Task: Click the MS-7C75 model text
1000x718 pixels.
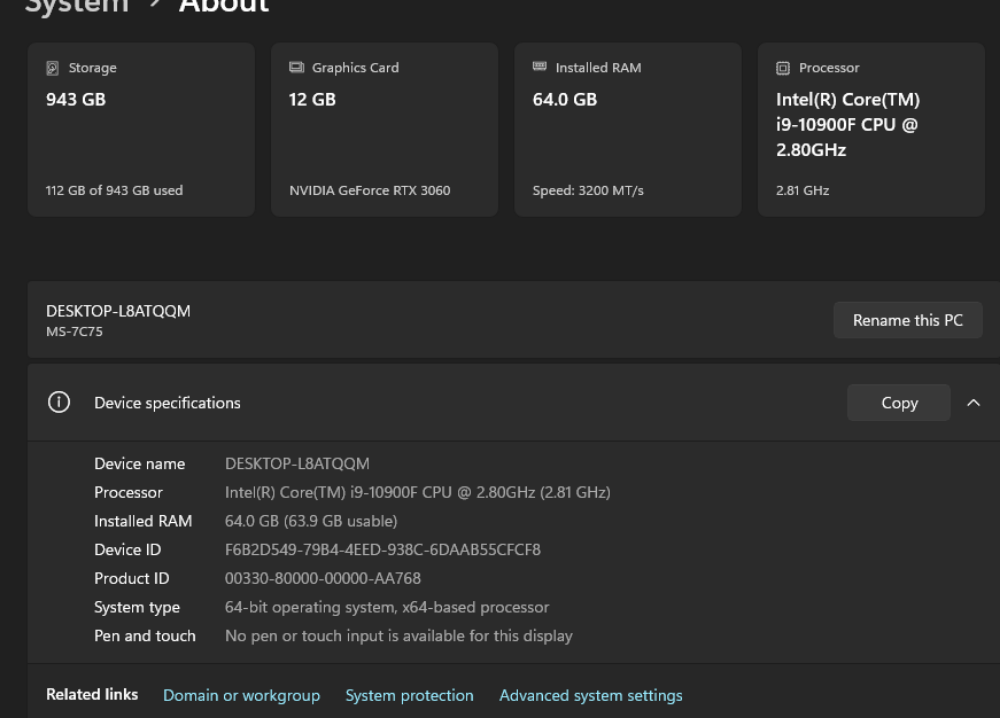Action: [74, 332]
